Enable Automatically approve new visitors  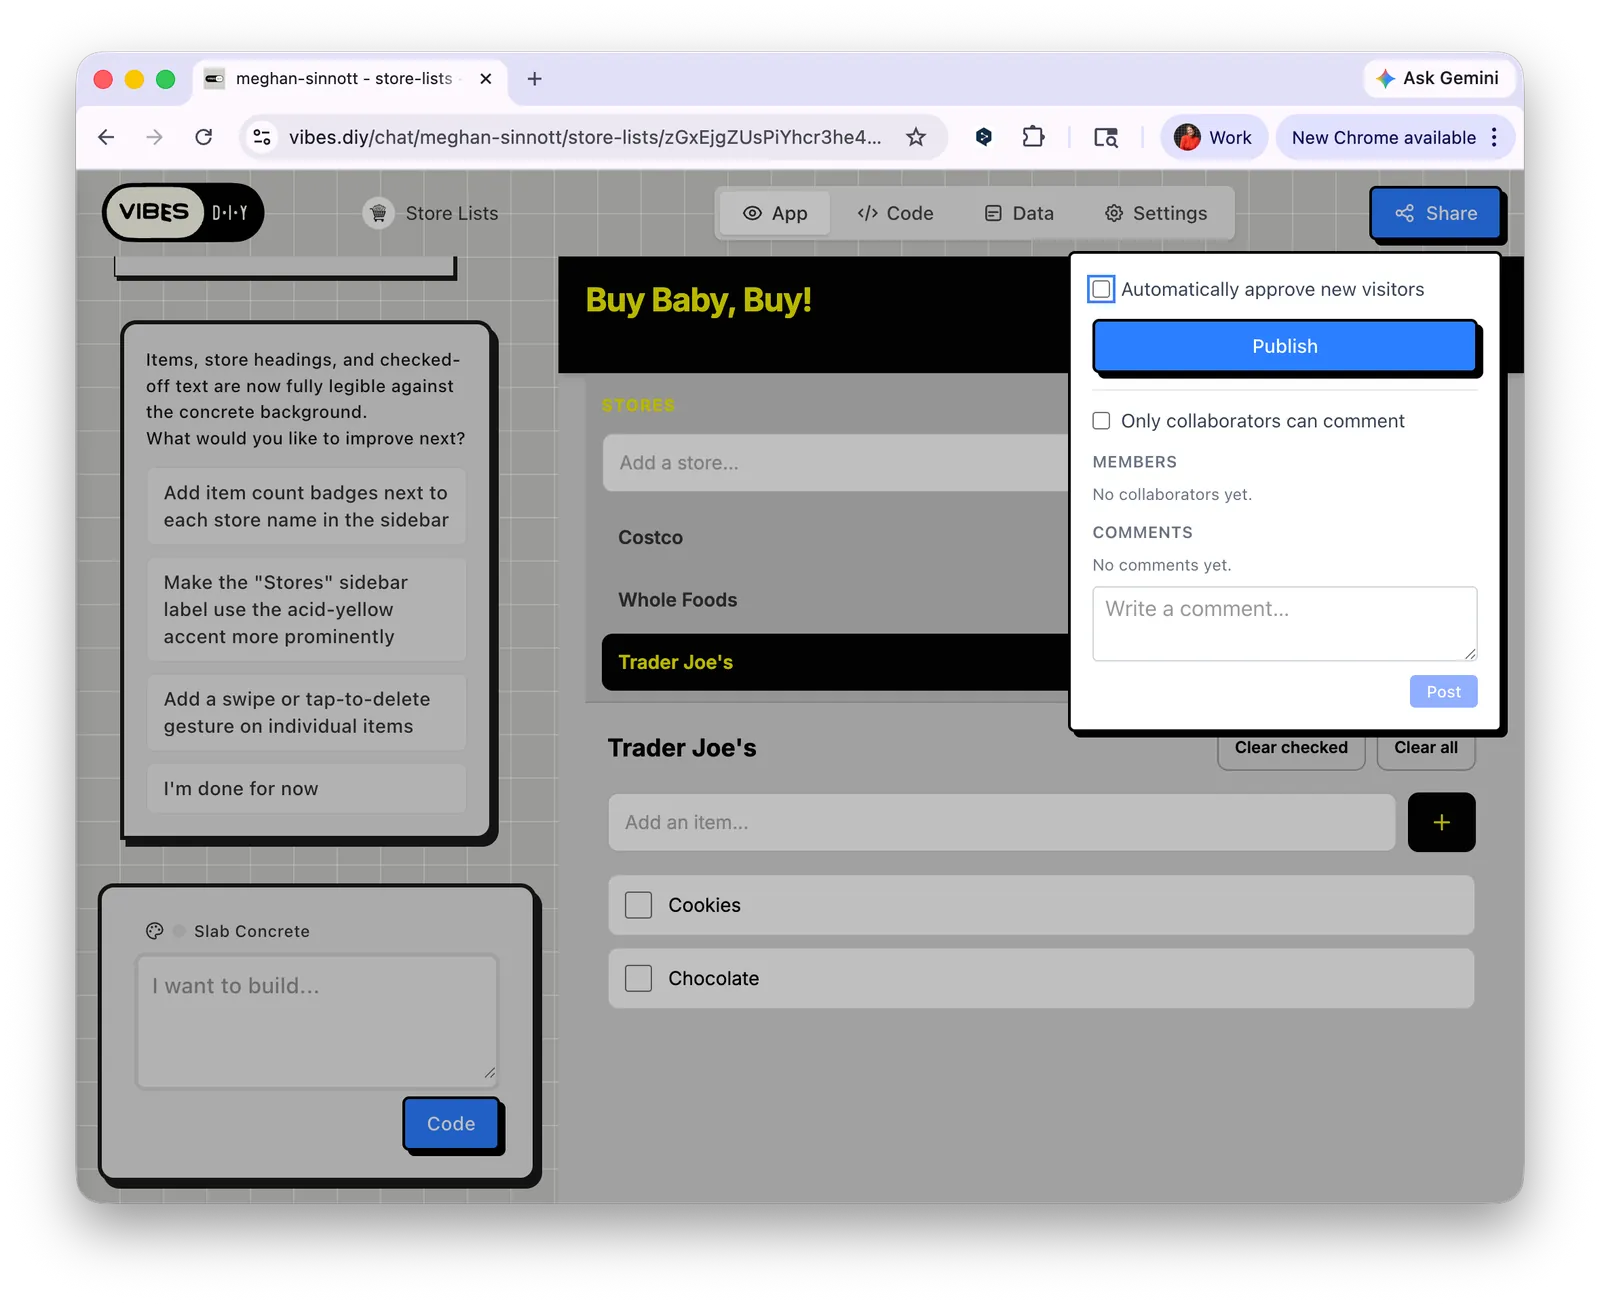1101,289
